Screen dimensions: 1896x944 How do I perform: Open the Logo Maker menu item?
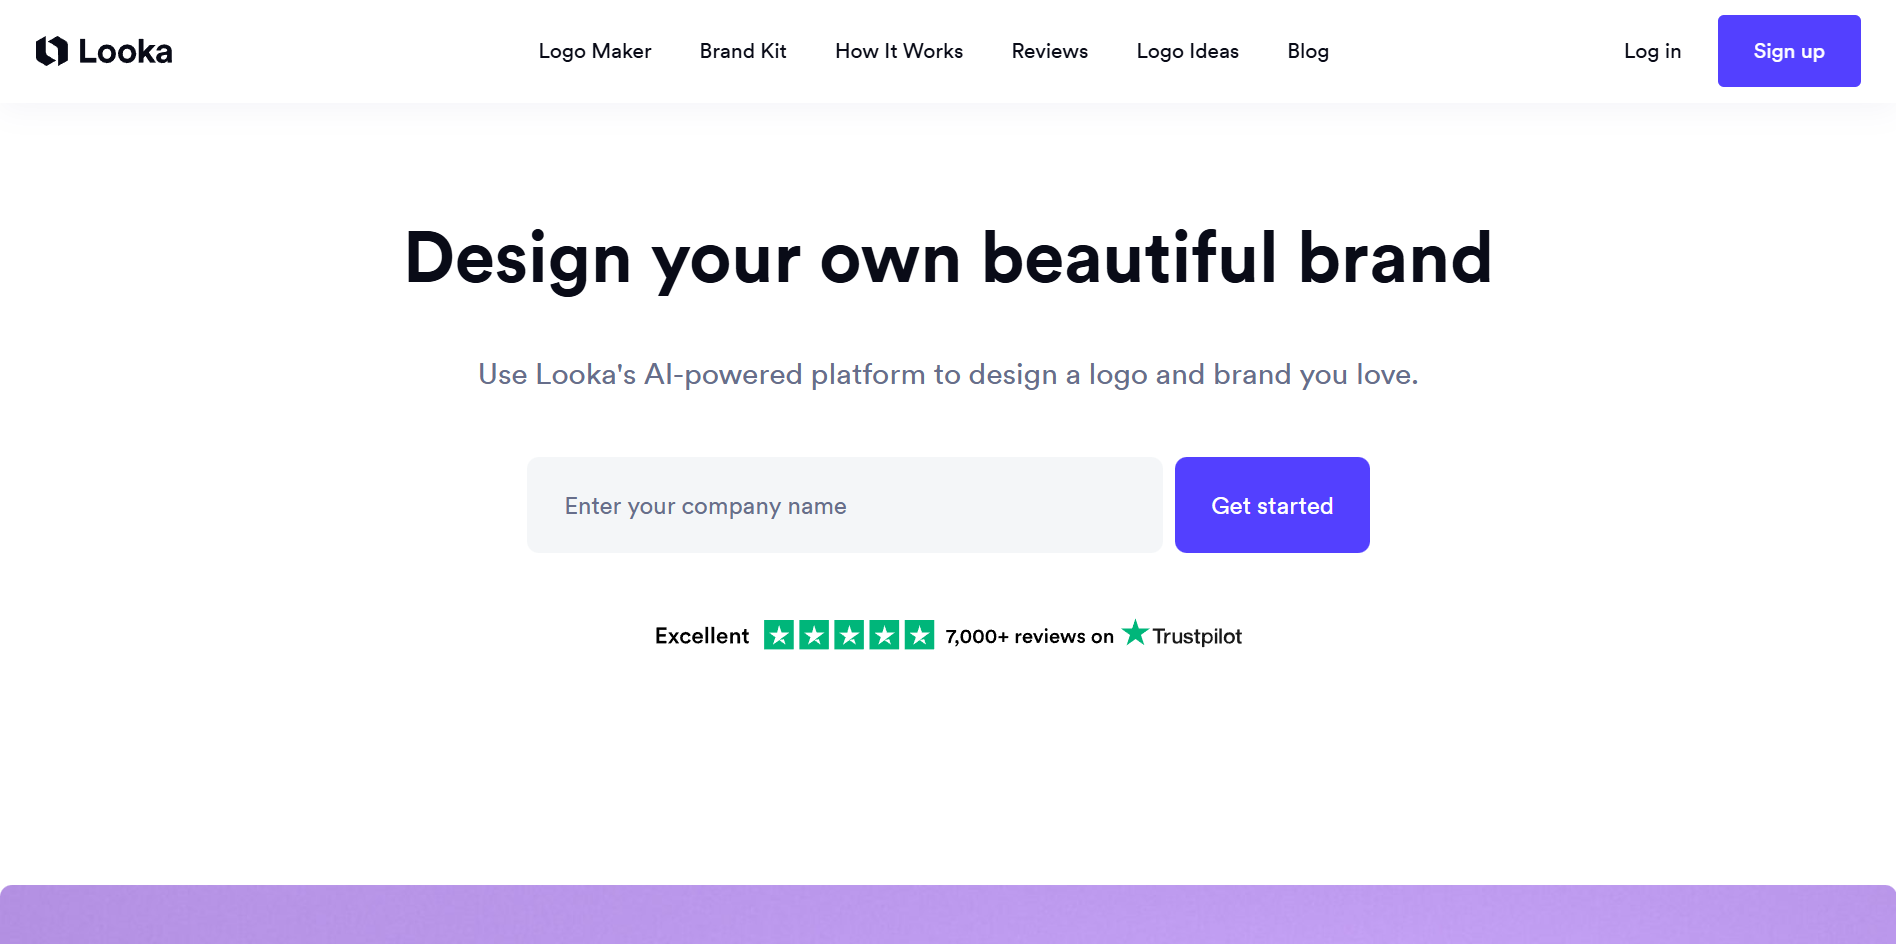[594, 51]
